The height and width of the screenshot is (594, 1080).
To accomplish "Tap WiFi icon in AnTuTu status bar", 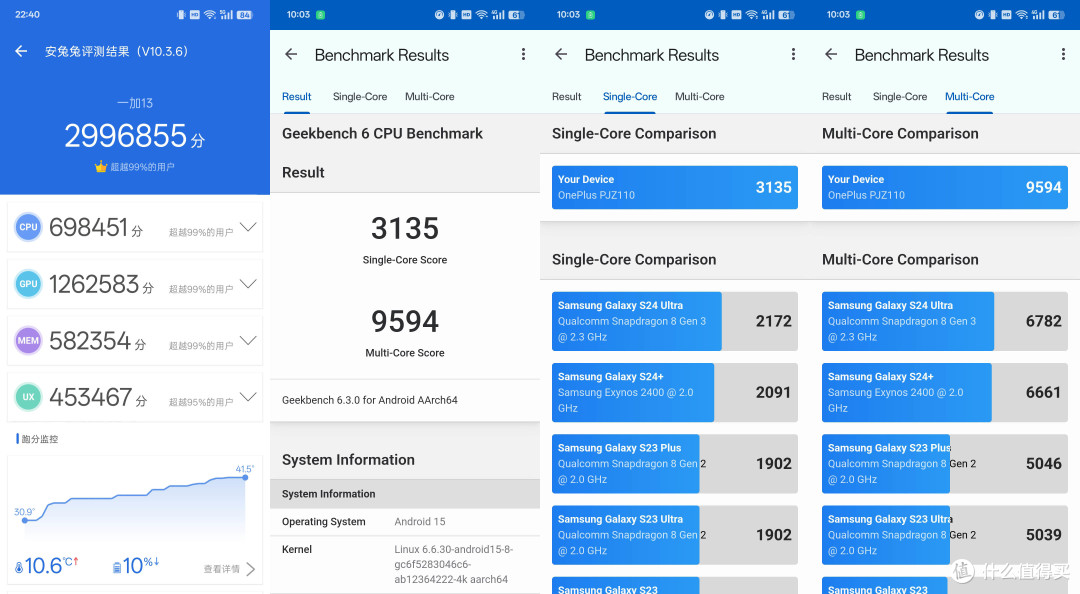I will (210, 14).
